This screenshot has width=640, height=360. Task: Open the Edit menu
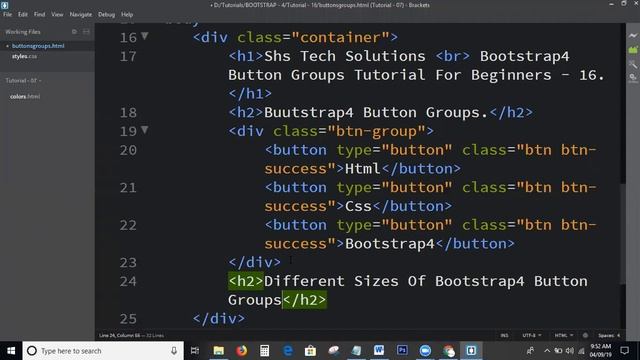click(x=22, y=14)
